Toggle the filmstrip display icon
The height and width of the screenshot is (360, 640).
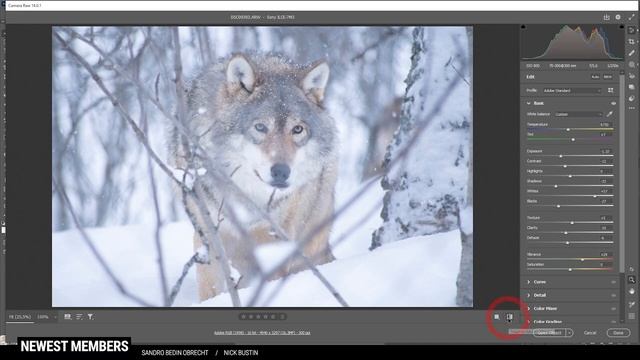(68, 317)
